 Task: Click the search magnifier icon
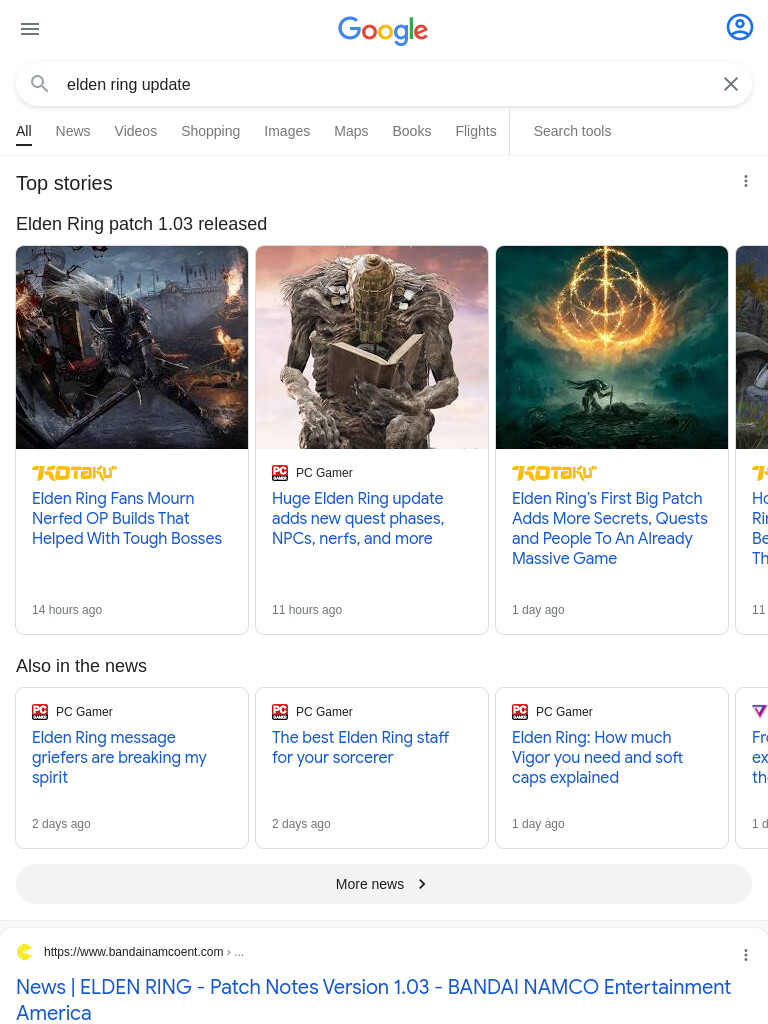(x=40, y=84)
